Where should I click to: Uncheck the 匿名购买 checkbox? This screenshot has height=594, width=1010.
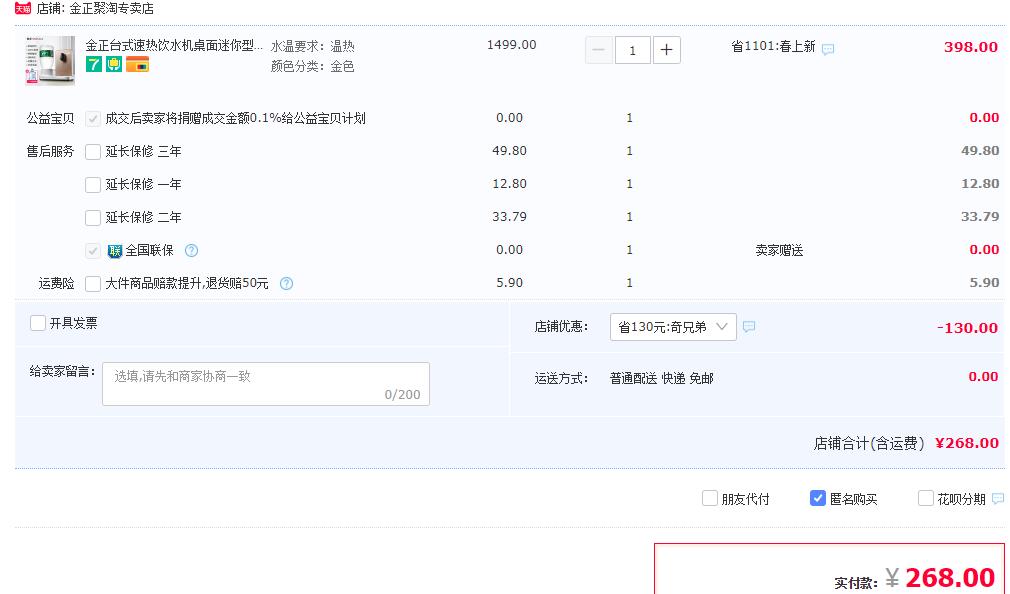pyautogui.click(x=817, y=498)
